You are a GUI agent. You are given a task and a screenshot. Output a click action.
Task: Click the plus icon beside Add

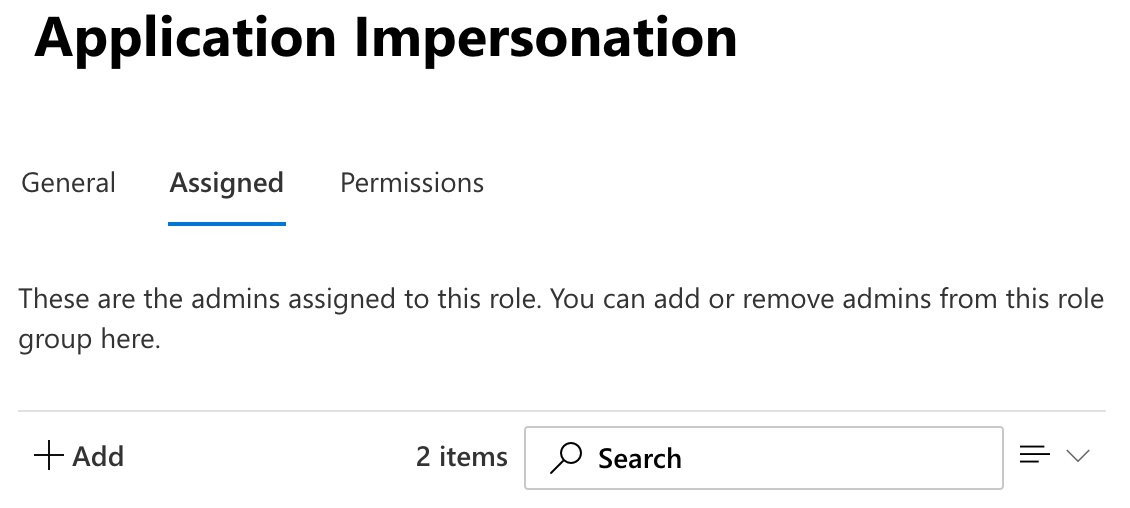click(46, 457)
